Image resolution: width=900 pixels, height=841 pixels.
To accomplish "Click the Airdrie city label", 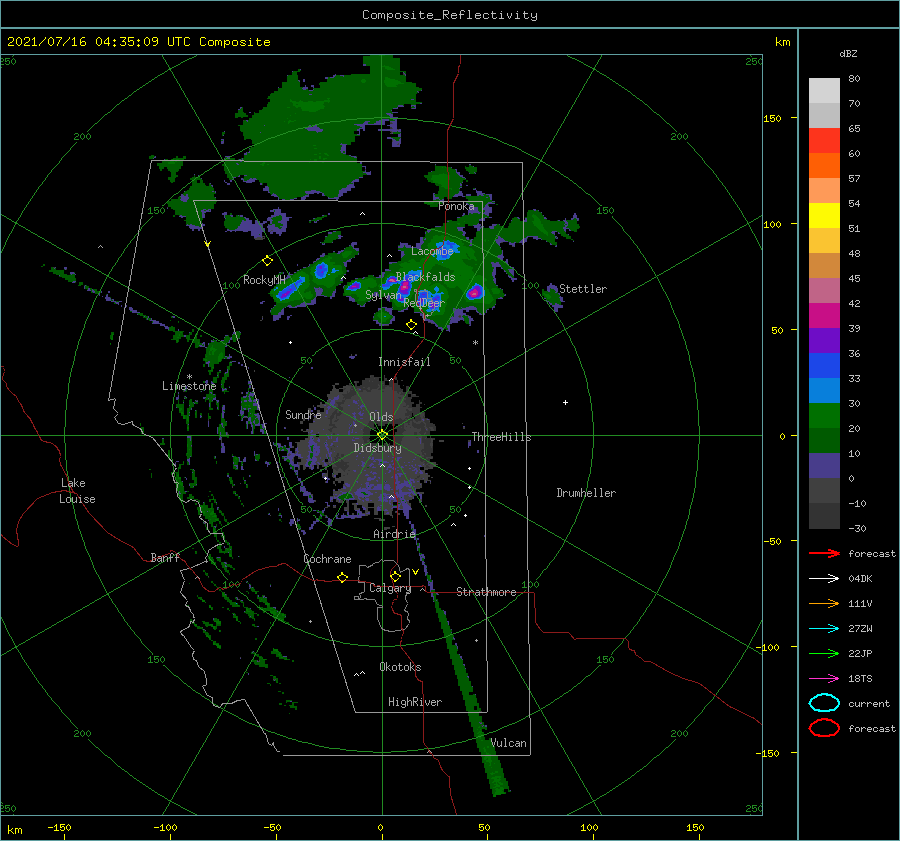I will pos(394,534).
